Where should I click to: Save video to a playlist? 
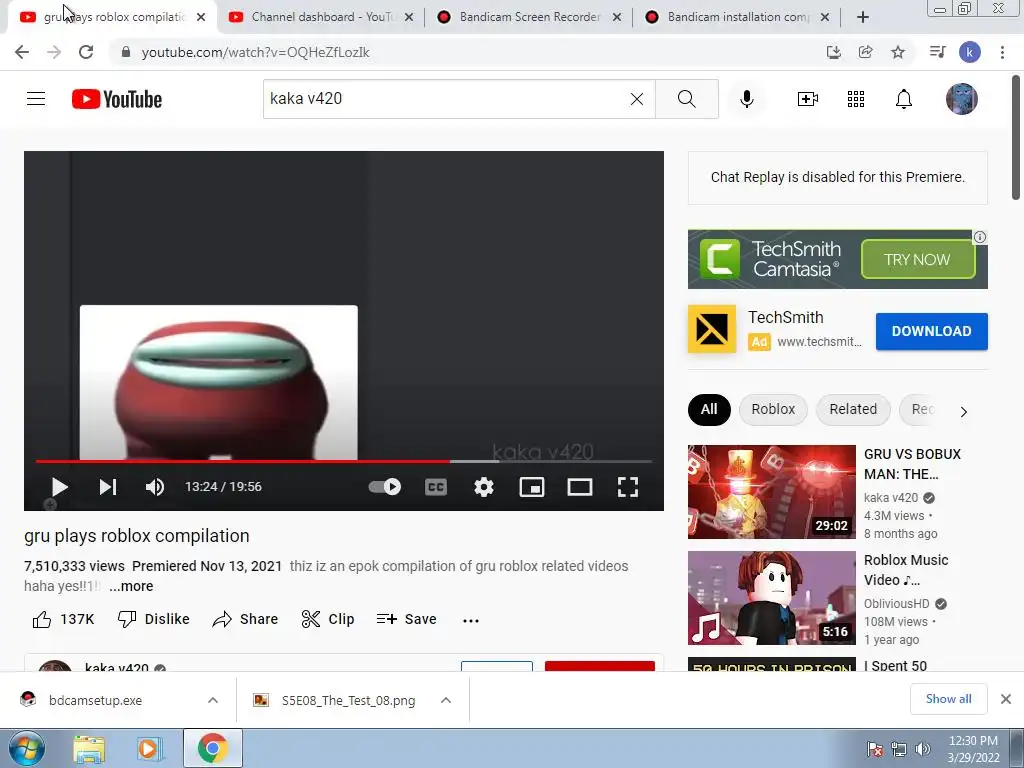(x=407, y=619)
